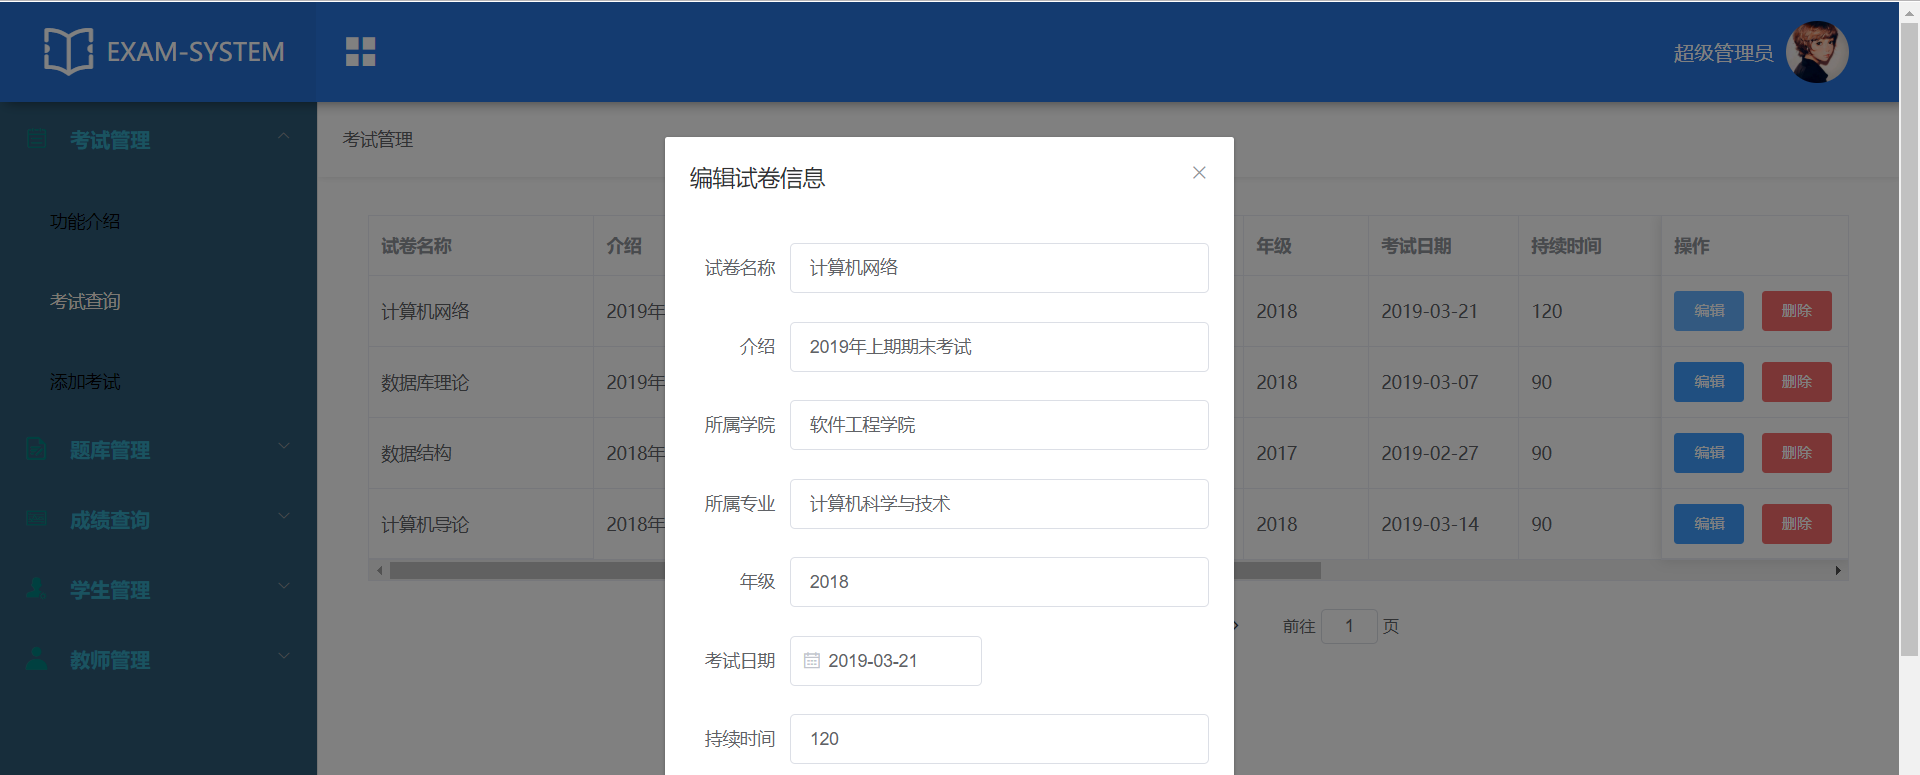Click the calendar icon in exam date field

coord(812,661)
